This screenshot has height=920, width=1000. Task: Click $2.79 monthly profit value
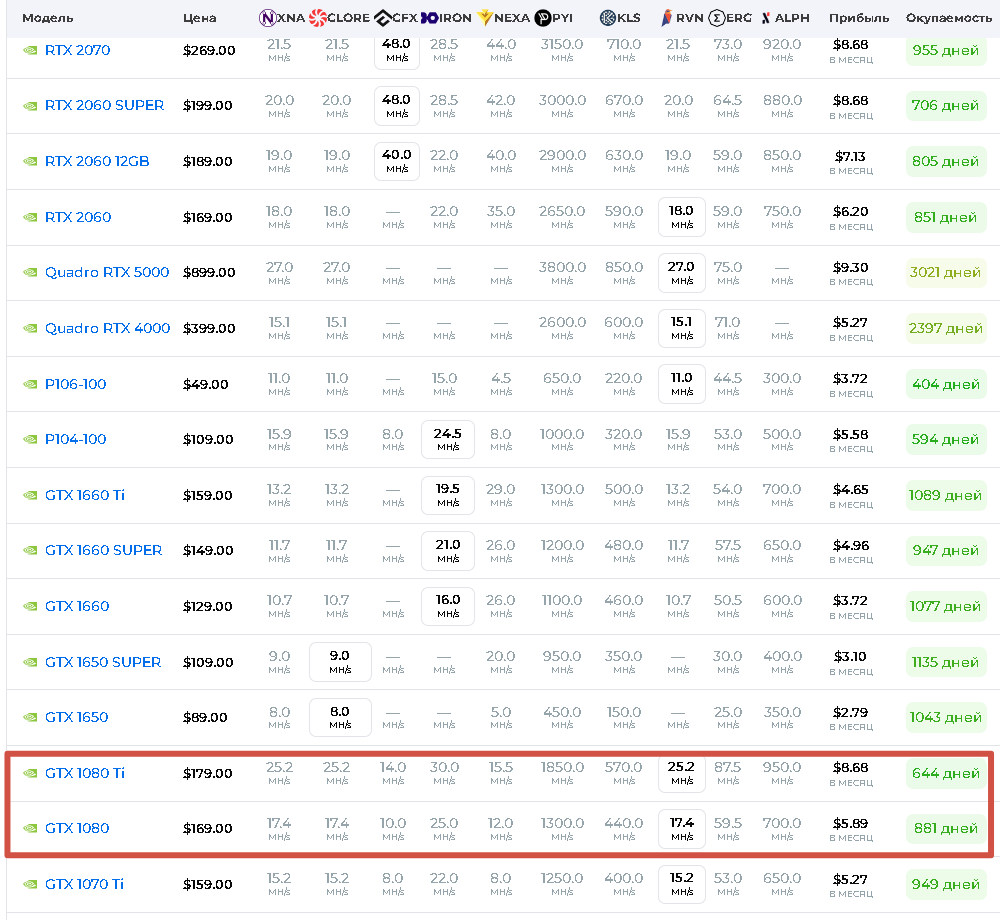click(851, 713)
